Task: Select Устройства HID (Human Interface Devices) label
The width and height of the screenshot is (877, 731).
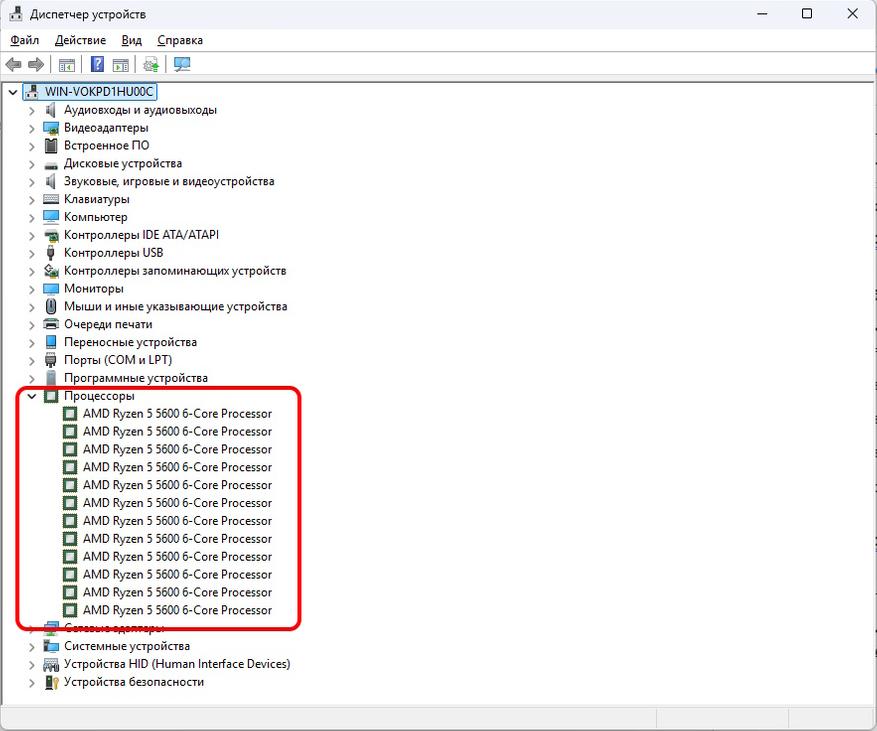Action: click(177, 664)
